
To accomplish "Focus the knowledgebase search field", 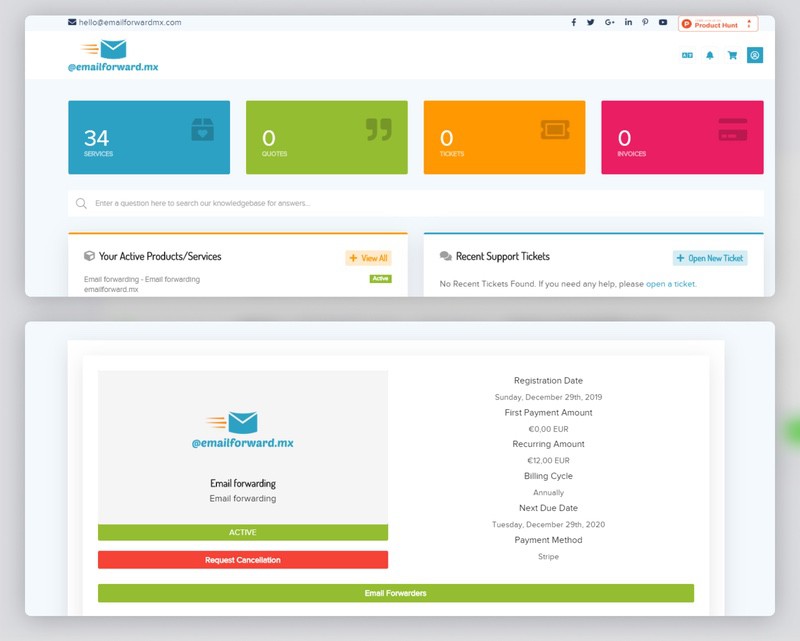I will click(416, 203).
